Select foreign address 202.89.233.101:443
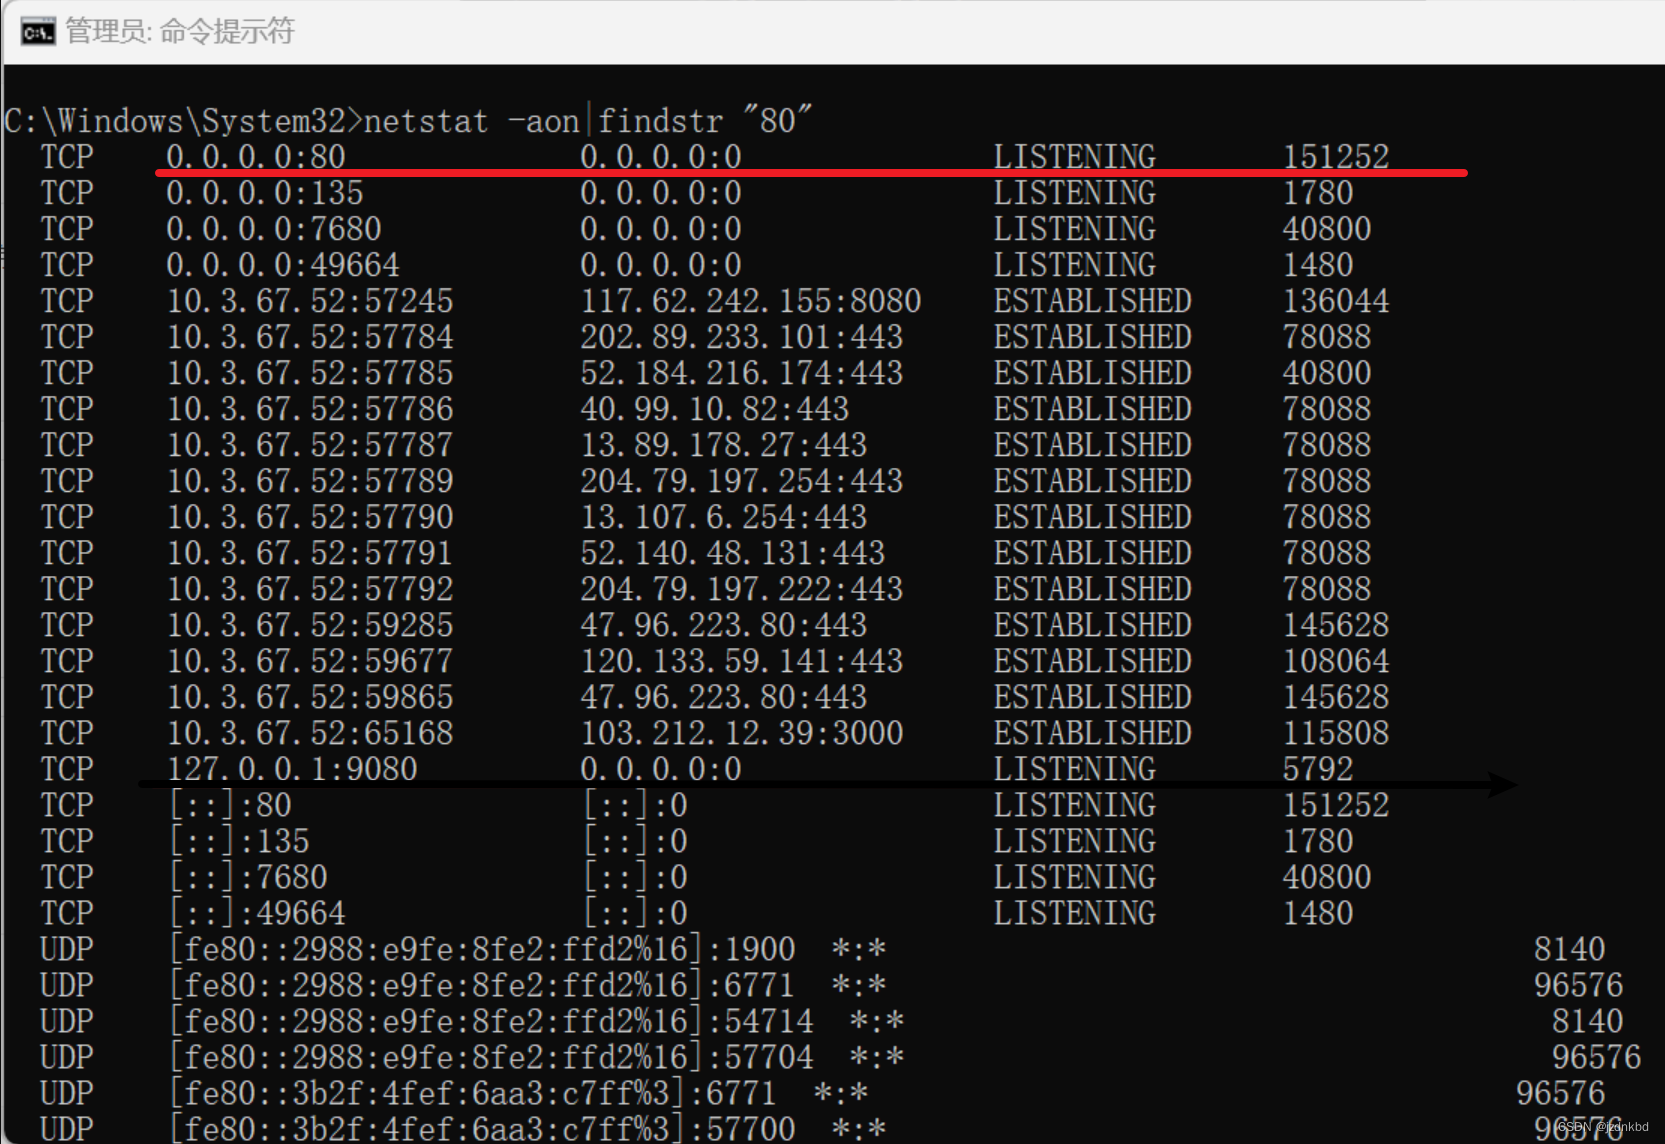This screenshot has height=1144, width=1665. point(742,337)
